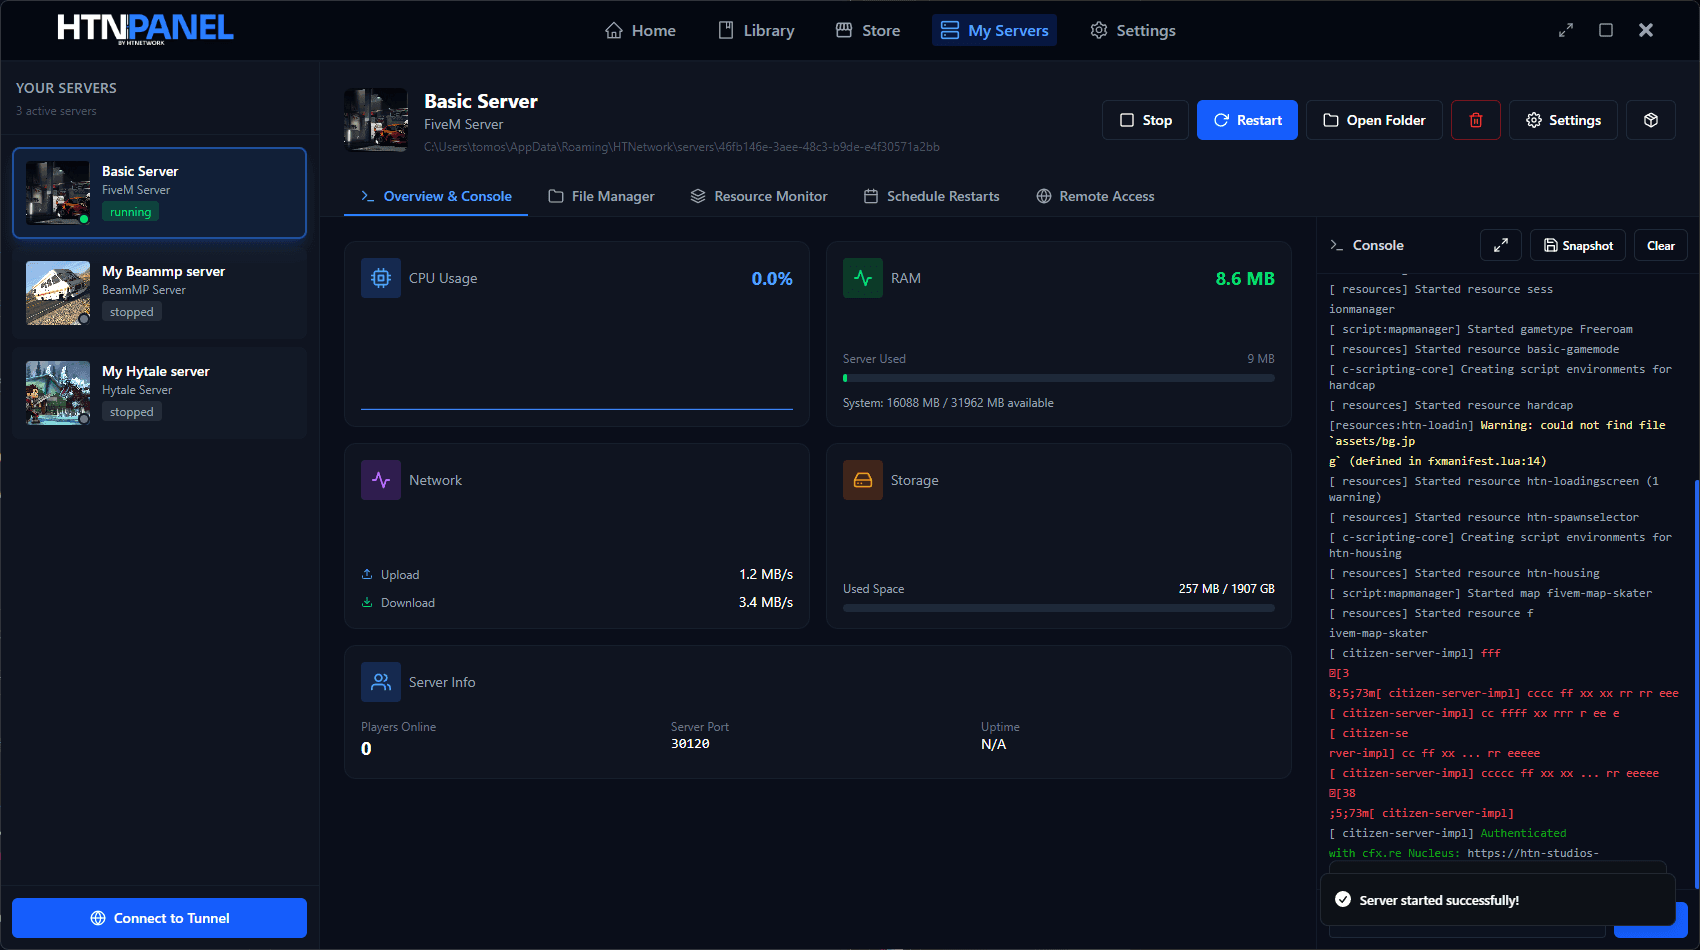Click the Server Port value '30120'

tap(690, 744)
